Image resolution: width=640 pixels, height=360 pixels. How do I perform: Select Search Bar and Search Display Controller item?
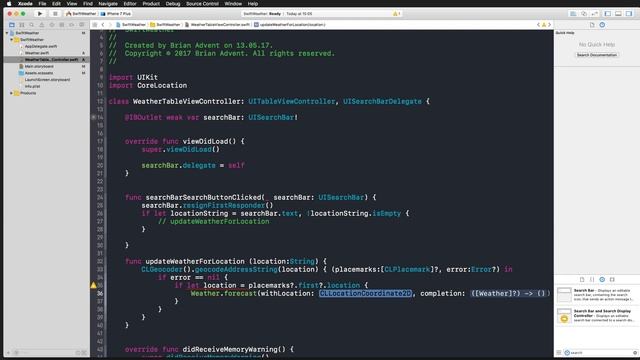coord(596,316)
